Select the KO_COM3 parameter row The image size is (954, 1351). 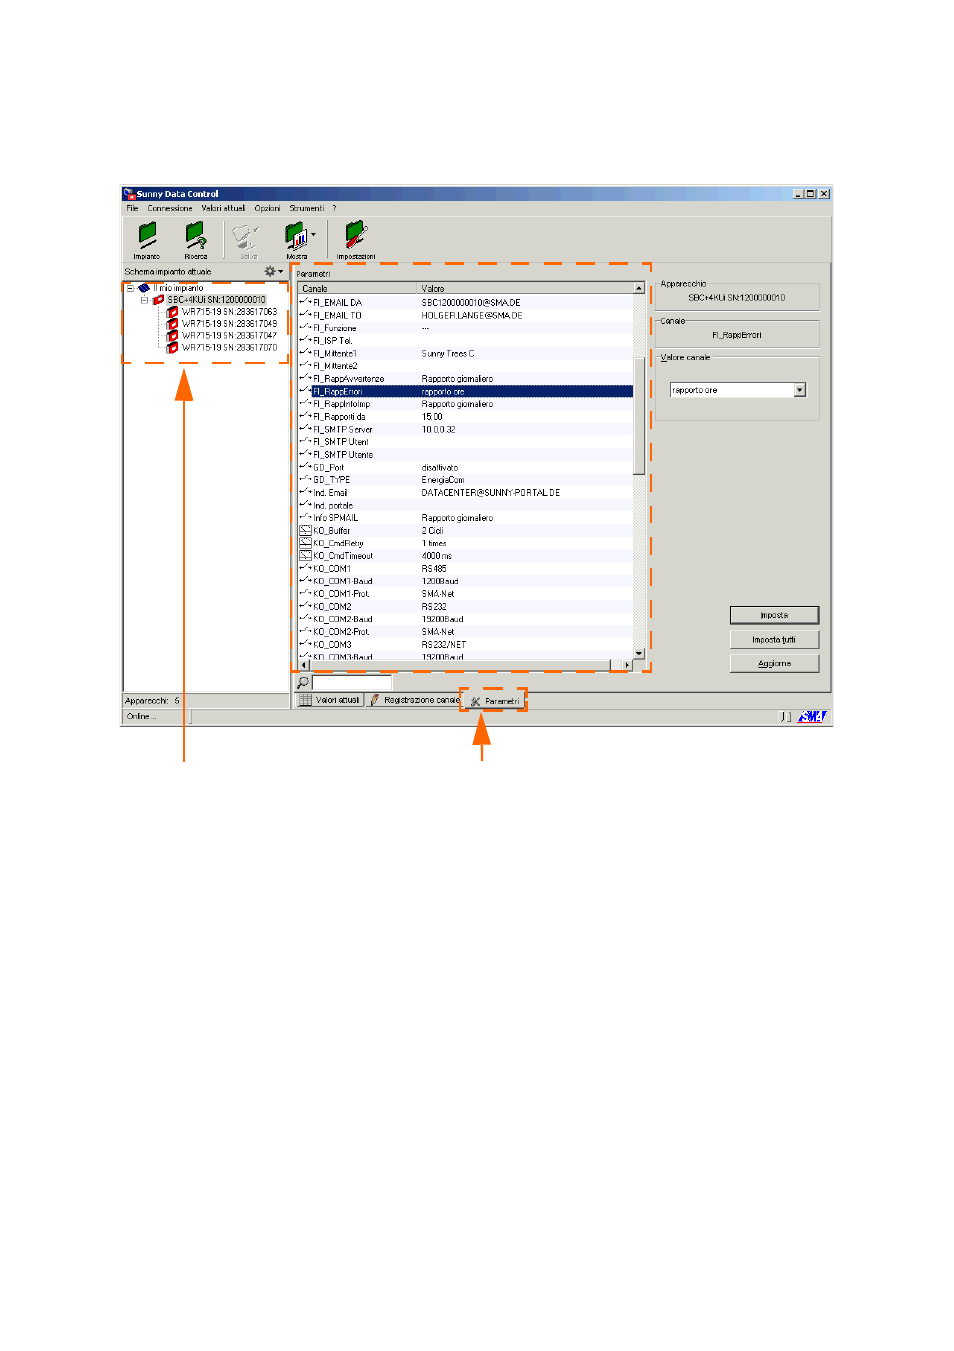pos(465,645)
